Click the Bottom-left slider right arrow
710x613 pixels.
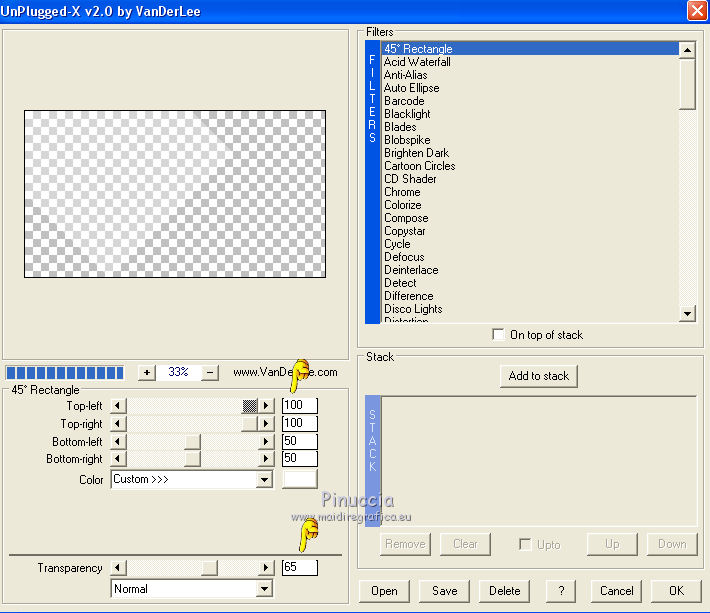pyautogui.click(x=266, y=442)
